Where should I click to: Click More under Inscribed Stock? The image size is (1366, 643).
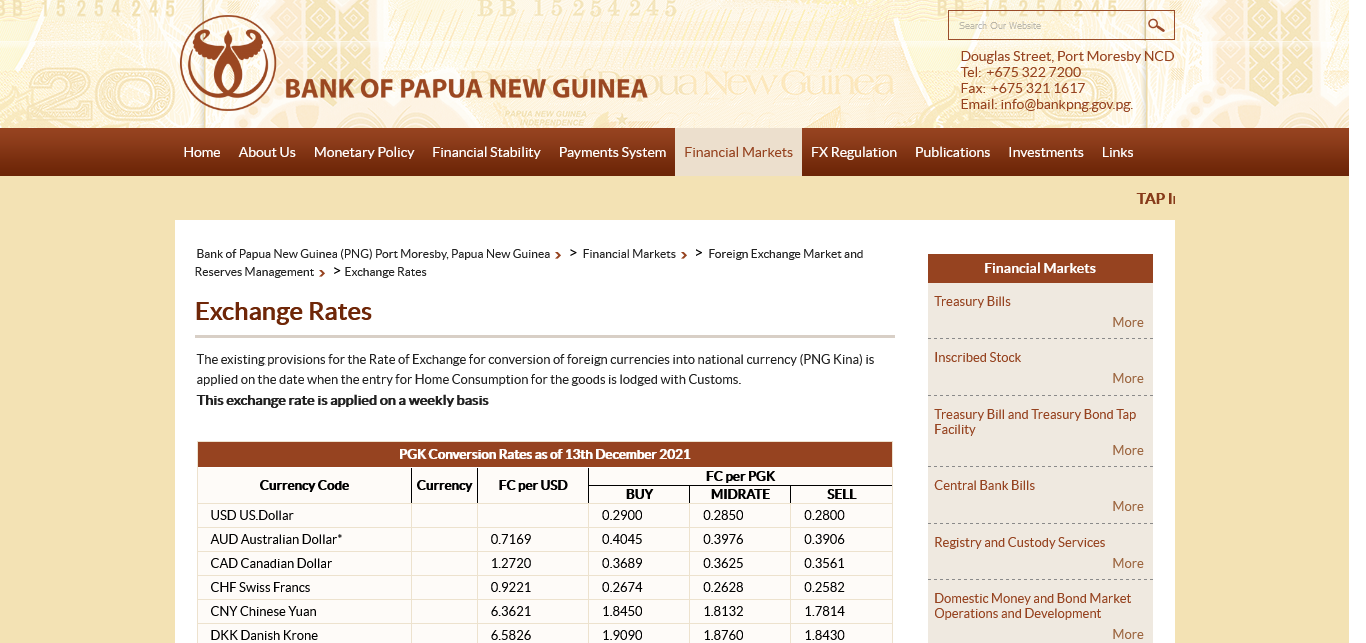(x=1127, y=378)
